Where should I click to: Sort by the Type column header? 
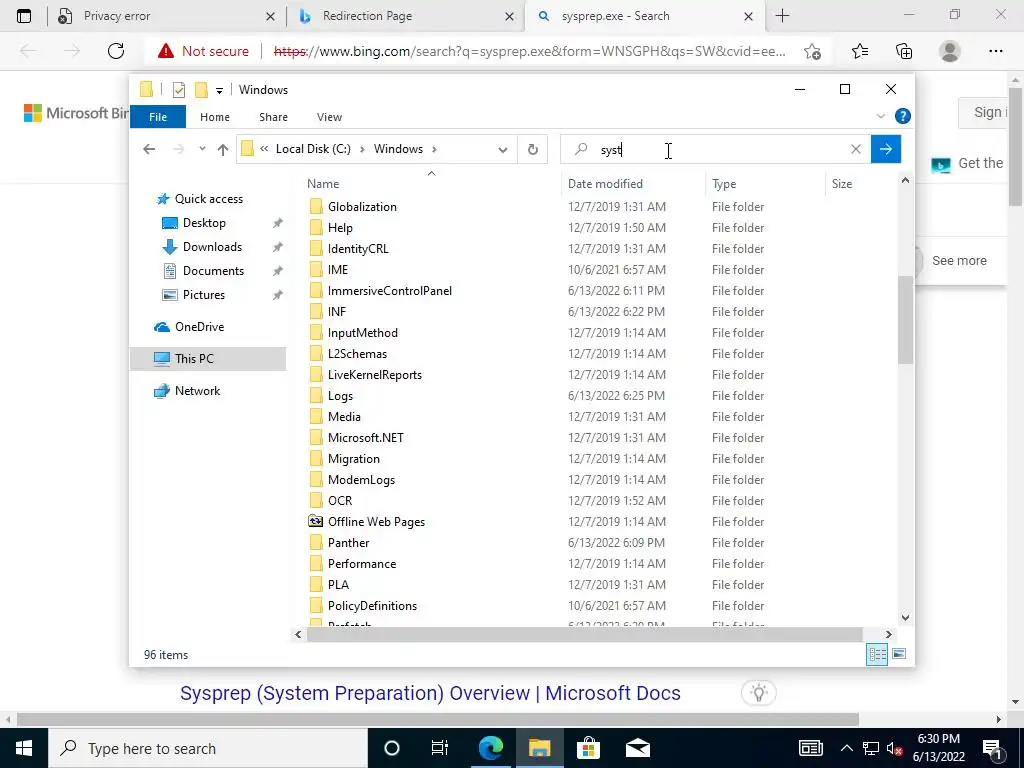[765, 184]
